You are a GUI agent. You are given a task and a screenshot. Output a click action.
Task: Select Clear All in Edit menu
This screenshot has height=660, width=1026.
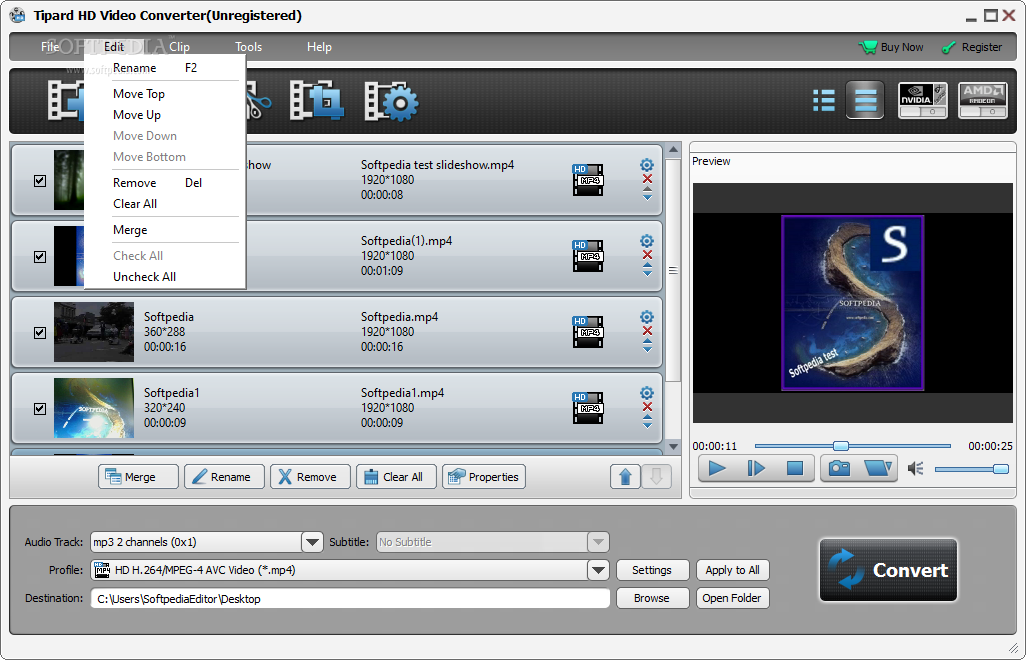tap(165, 204)
